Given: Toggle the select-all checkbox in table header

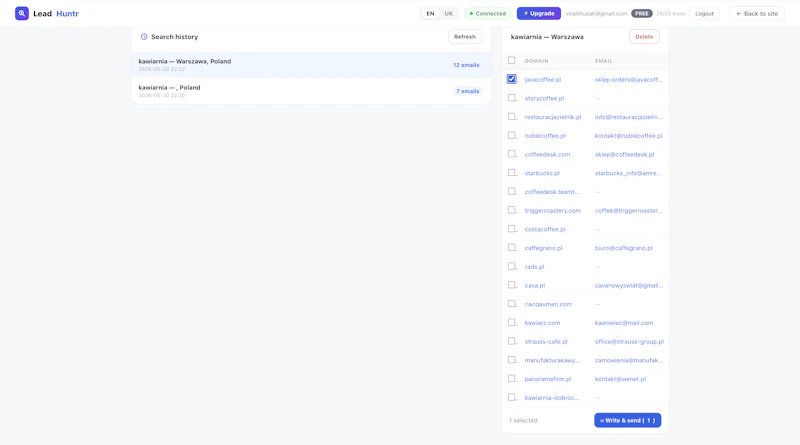Looking at the screenshot, I should pos(512,60).
